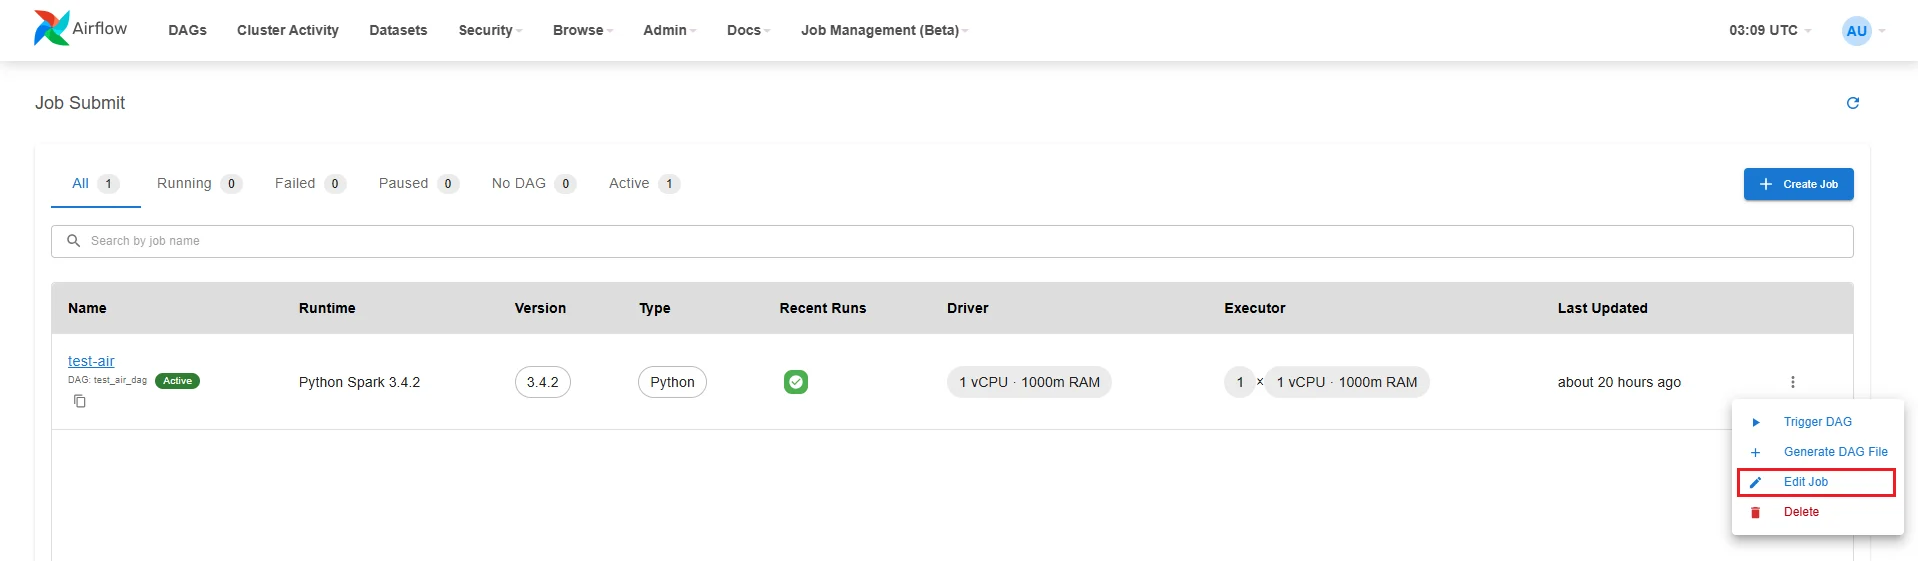Click the executor count chip 1
The image size is (1918, 561).
pos(1240,382)
